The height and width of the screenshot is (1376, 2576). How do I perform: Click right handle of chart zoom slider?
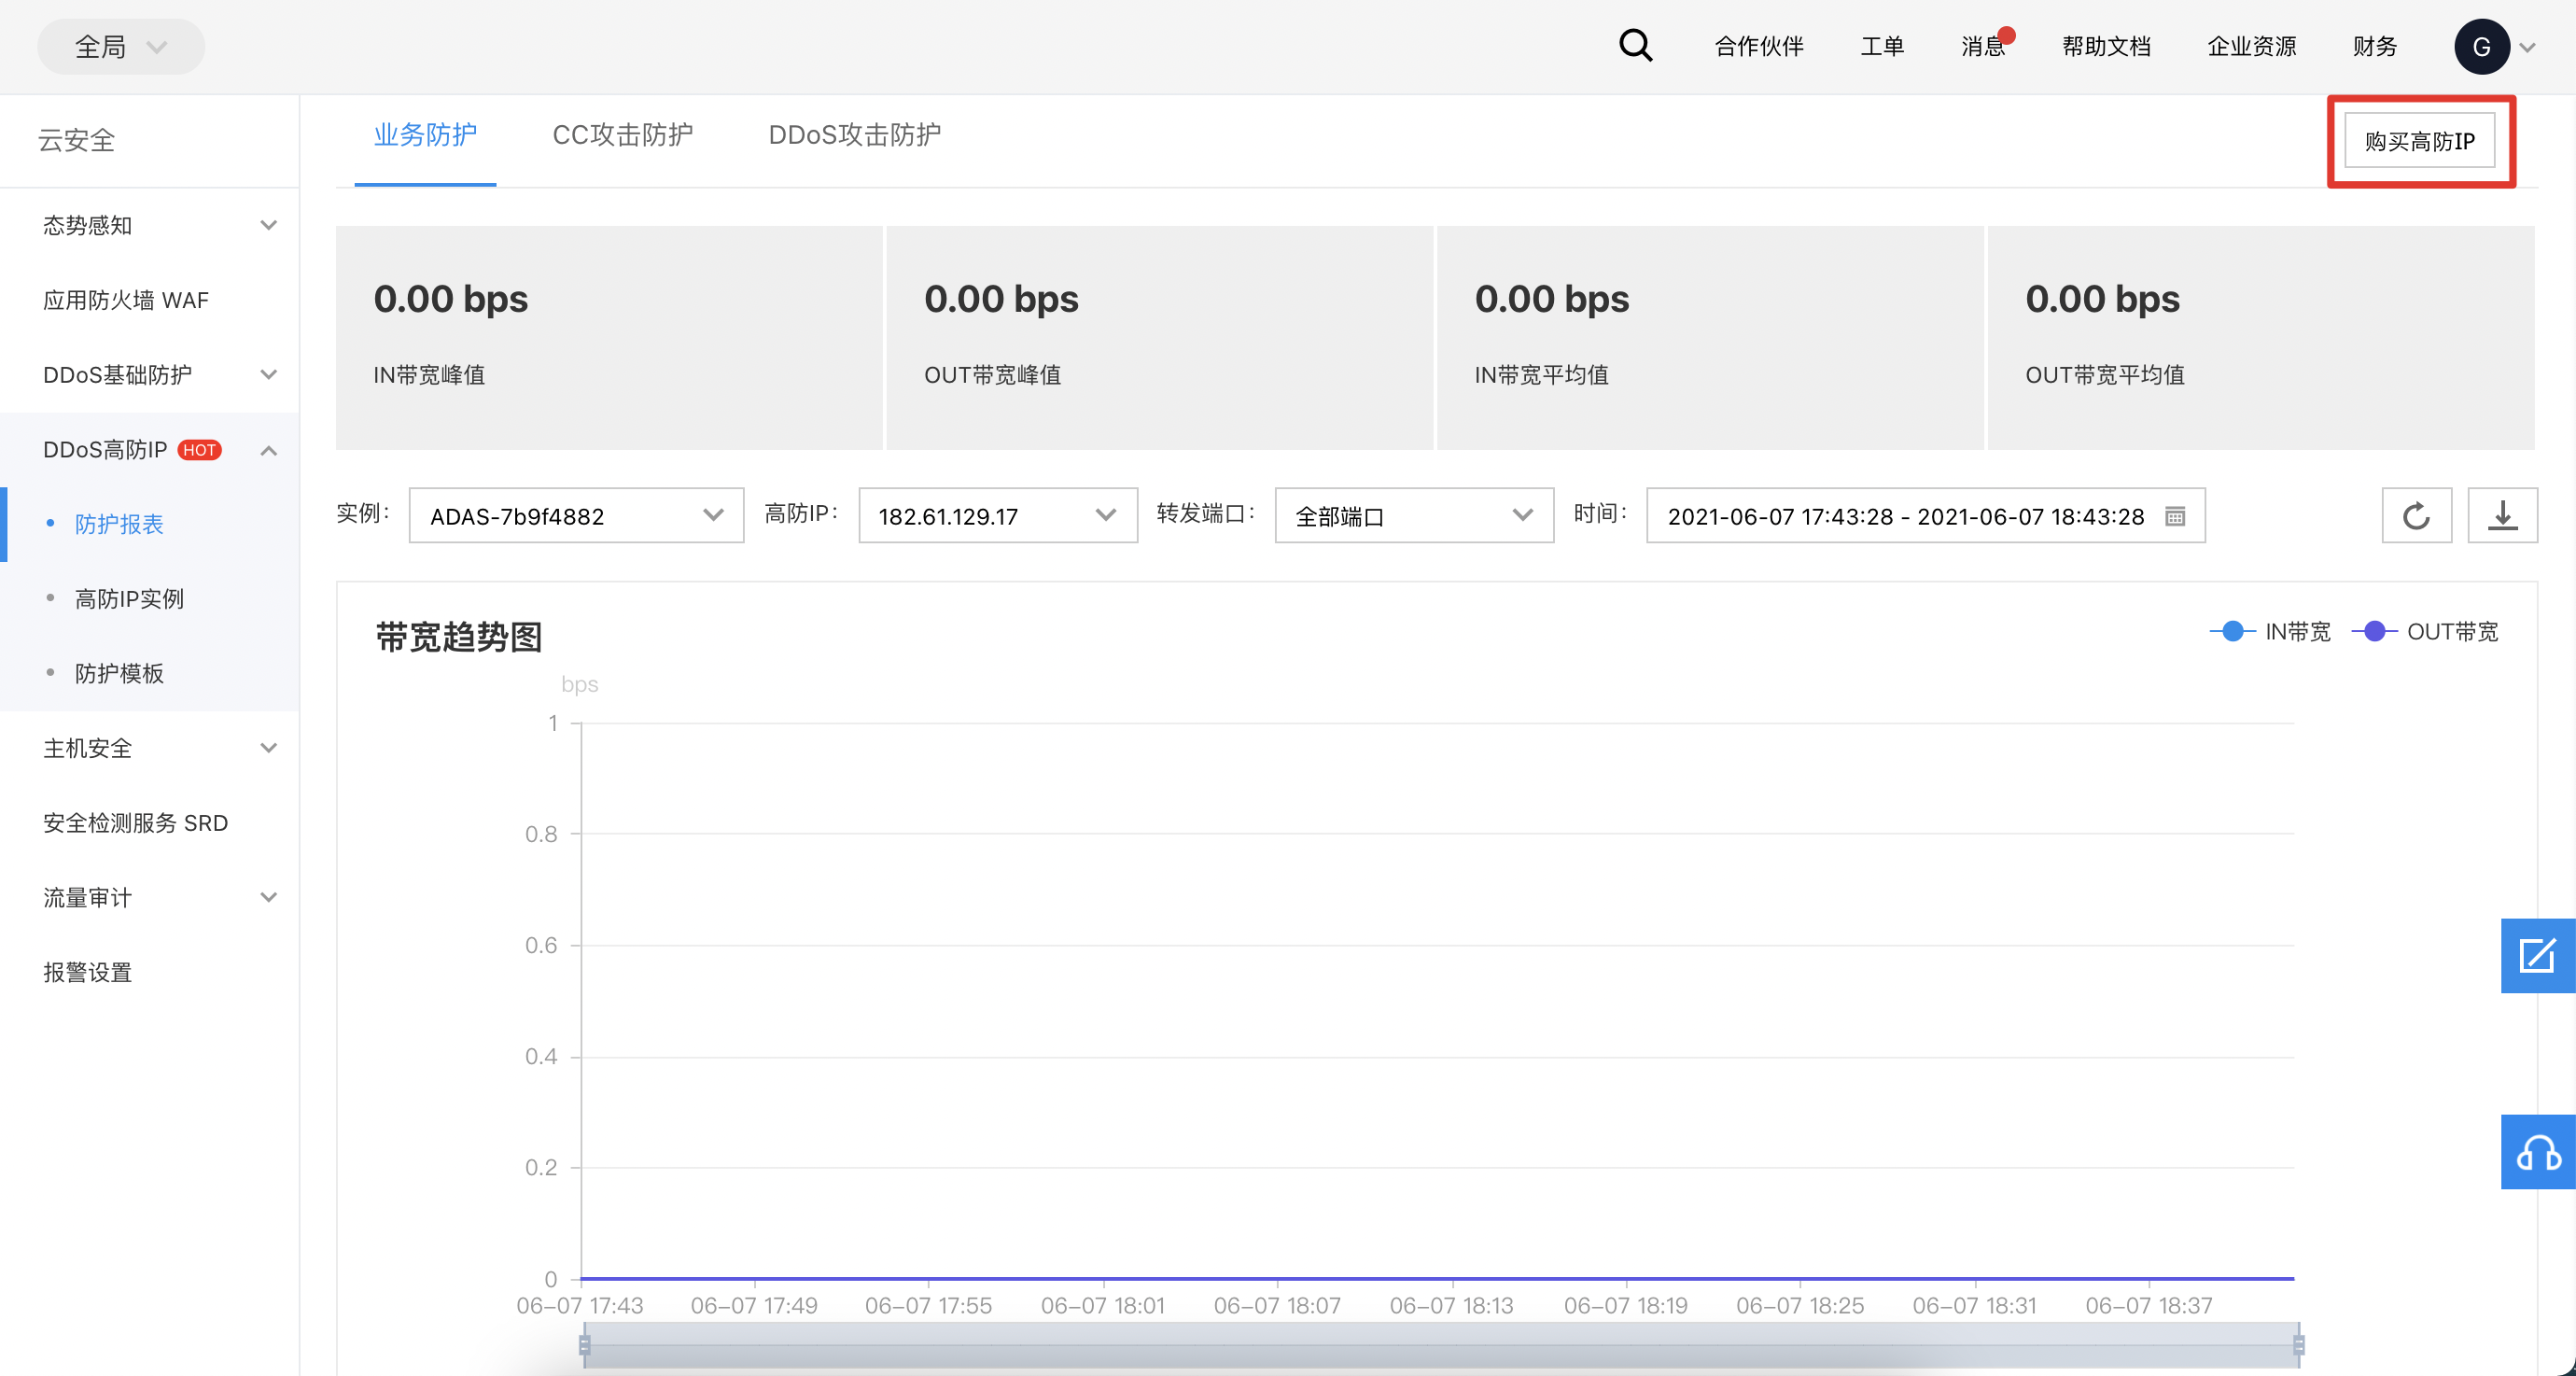2299,1345
